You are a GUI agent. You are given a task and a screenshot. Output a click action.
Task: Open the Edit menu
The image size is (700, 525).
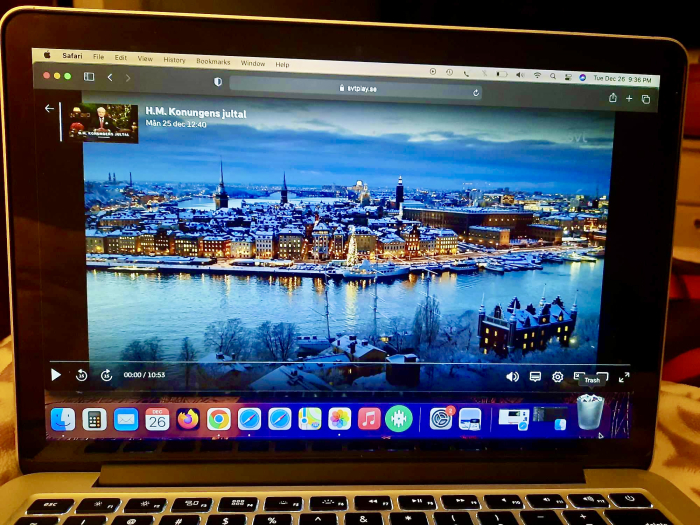point(121,58)
